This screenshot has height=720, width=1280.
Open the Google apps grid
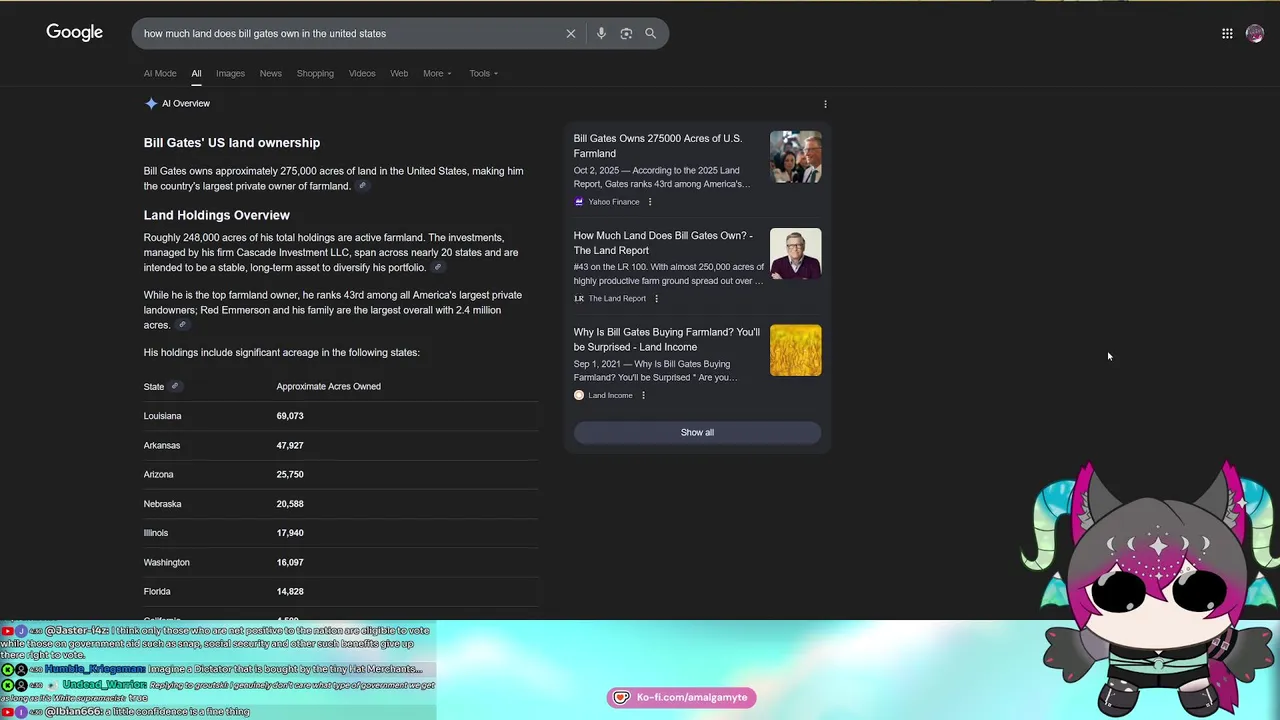(x=1227, y=33)
